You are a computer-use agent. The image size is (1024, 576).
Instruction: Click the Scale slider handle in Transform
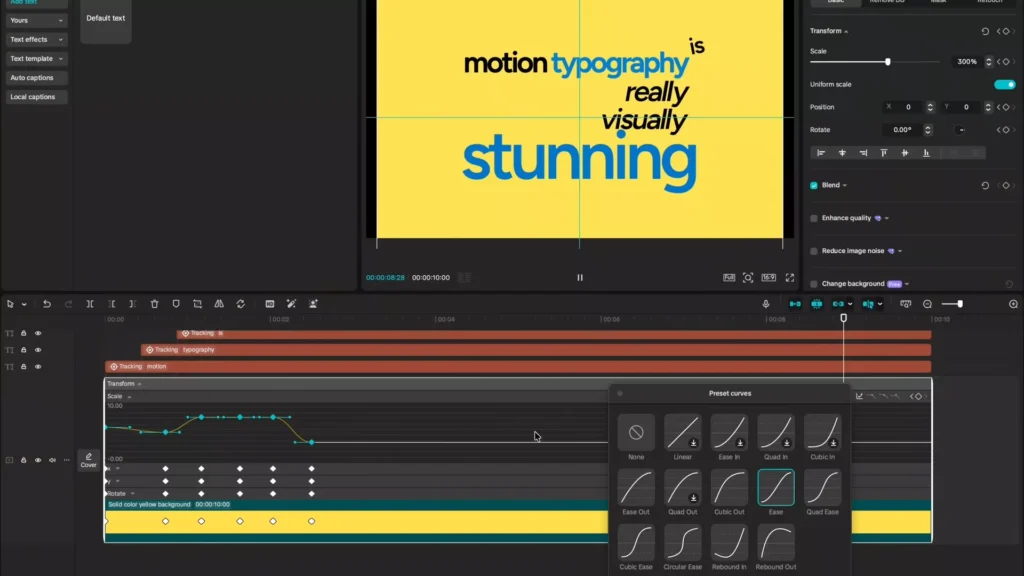888,62
